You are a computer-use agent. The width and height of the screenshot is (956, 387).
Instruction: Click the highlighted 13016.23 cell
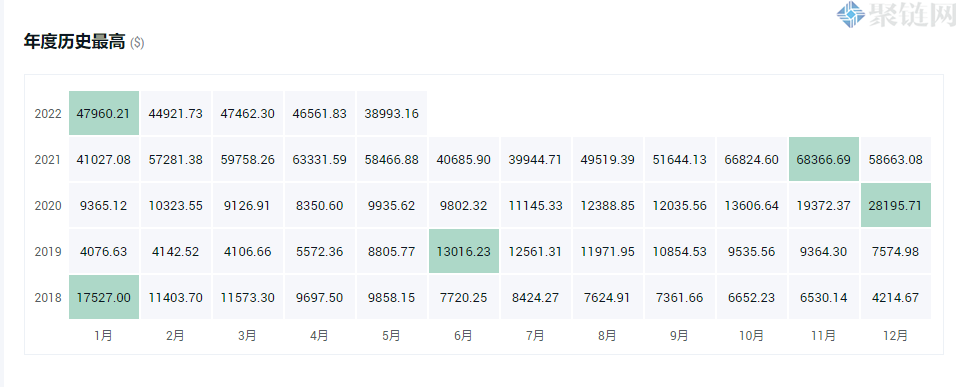463,251
